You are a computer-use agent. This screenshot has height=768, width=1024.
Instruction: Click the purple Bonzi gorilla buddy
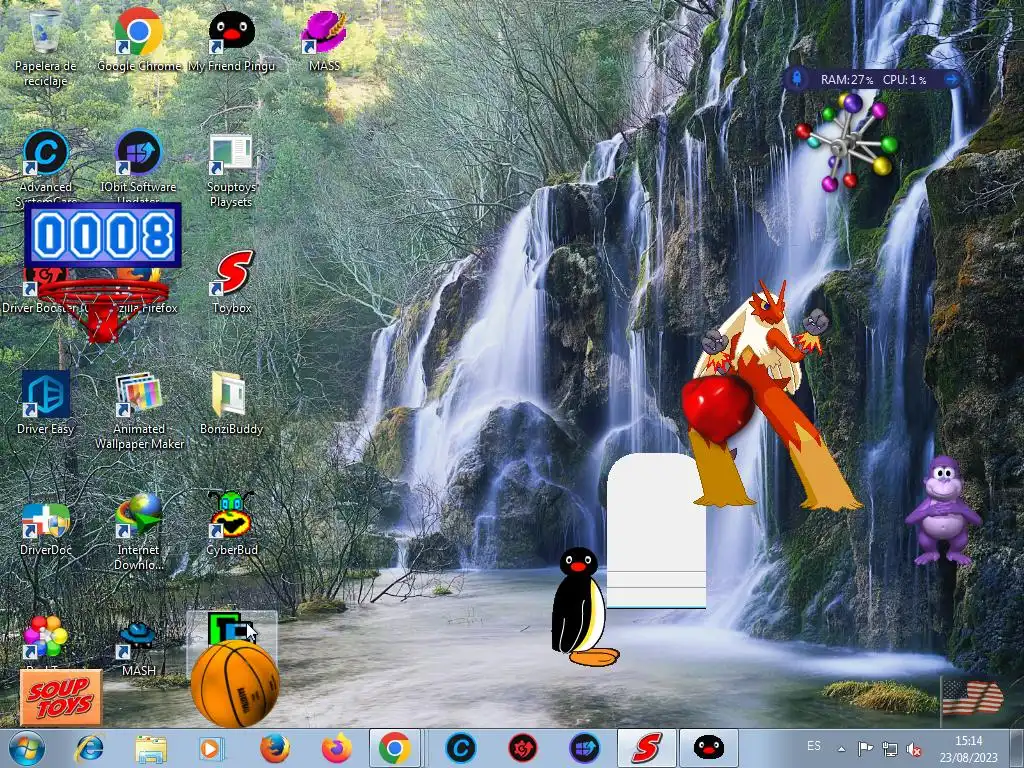click(942, 511)
